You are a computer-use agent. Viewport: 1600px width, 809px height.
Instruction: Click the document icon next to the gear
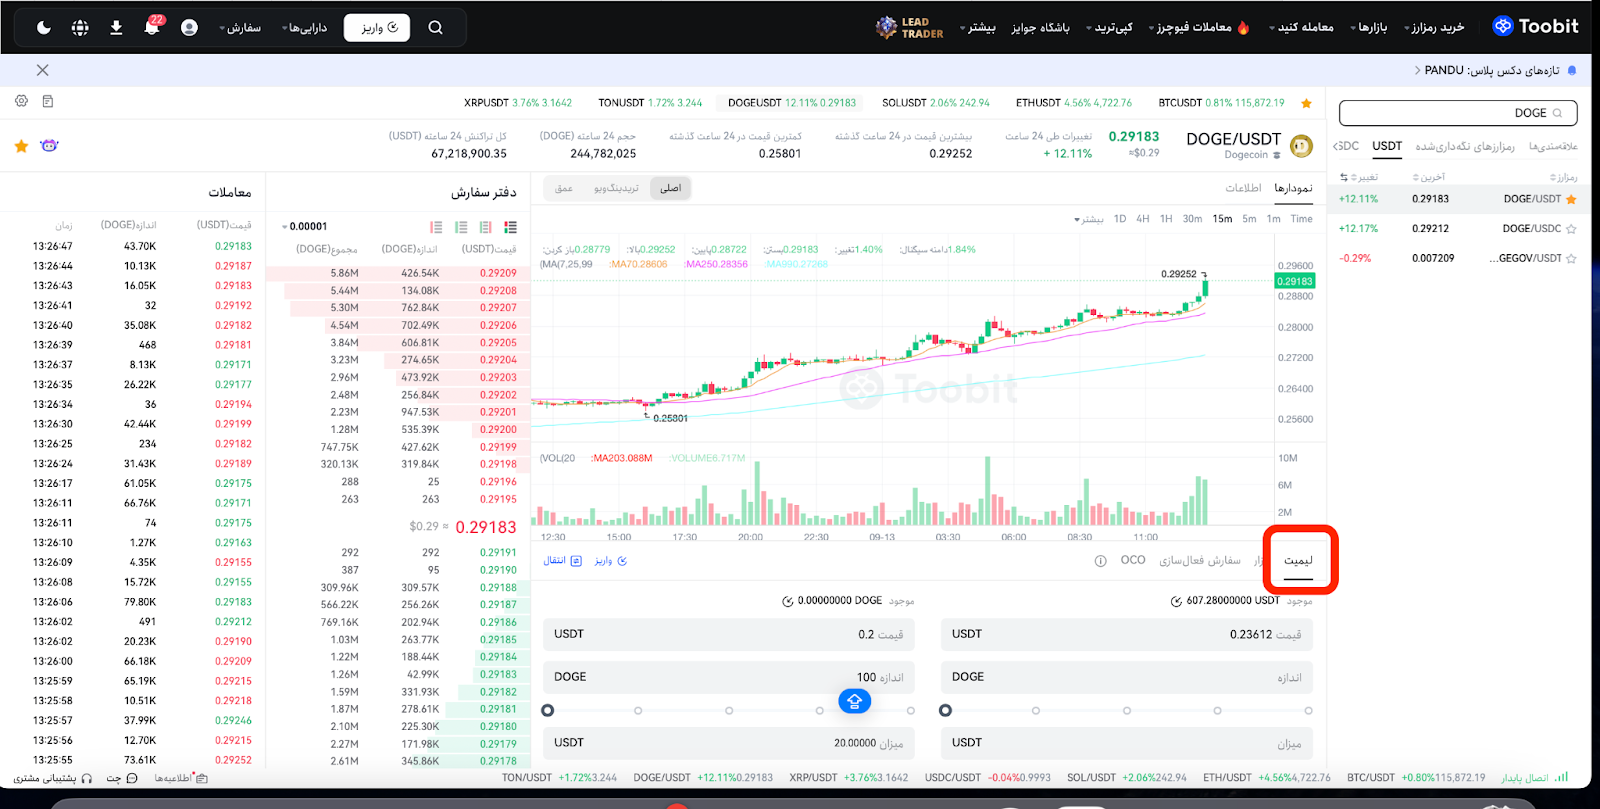(x=48, y=101)
